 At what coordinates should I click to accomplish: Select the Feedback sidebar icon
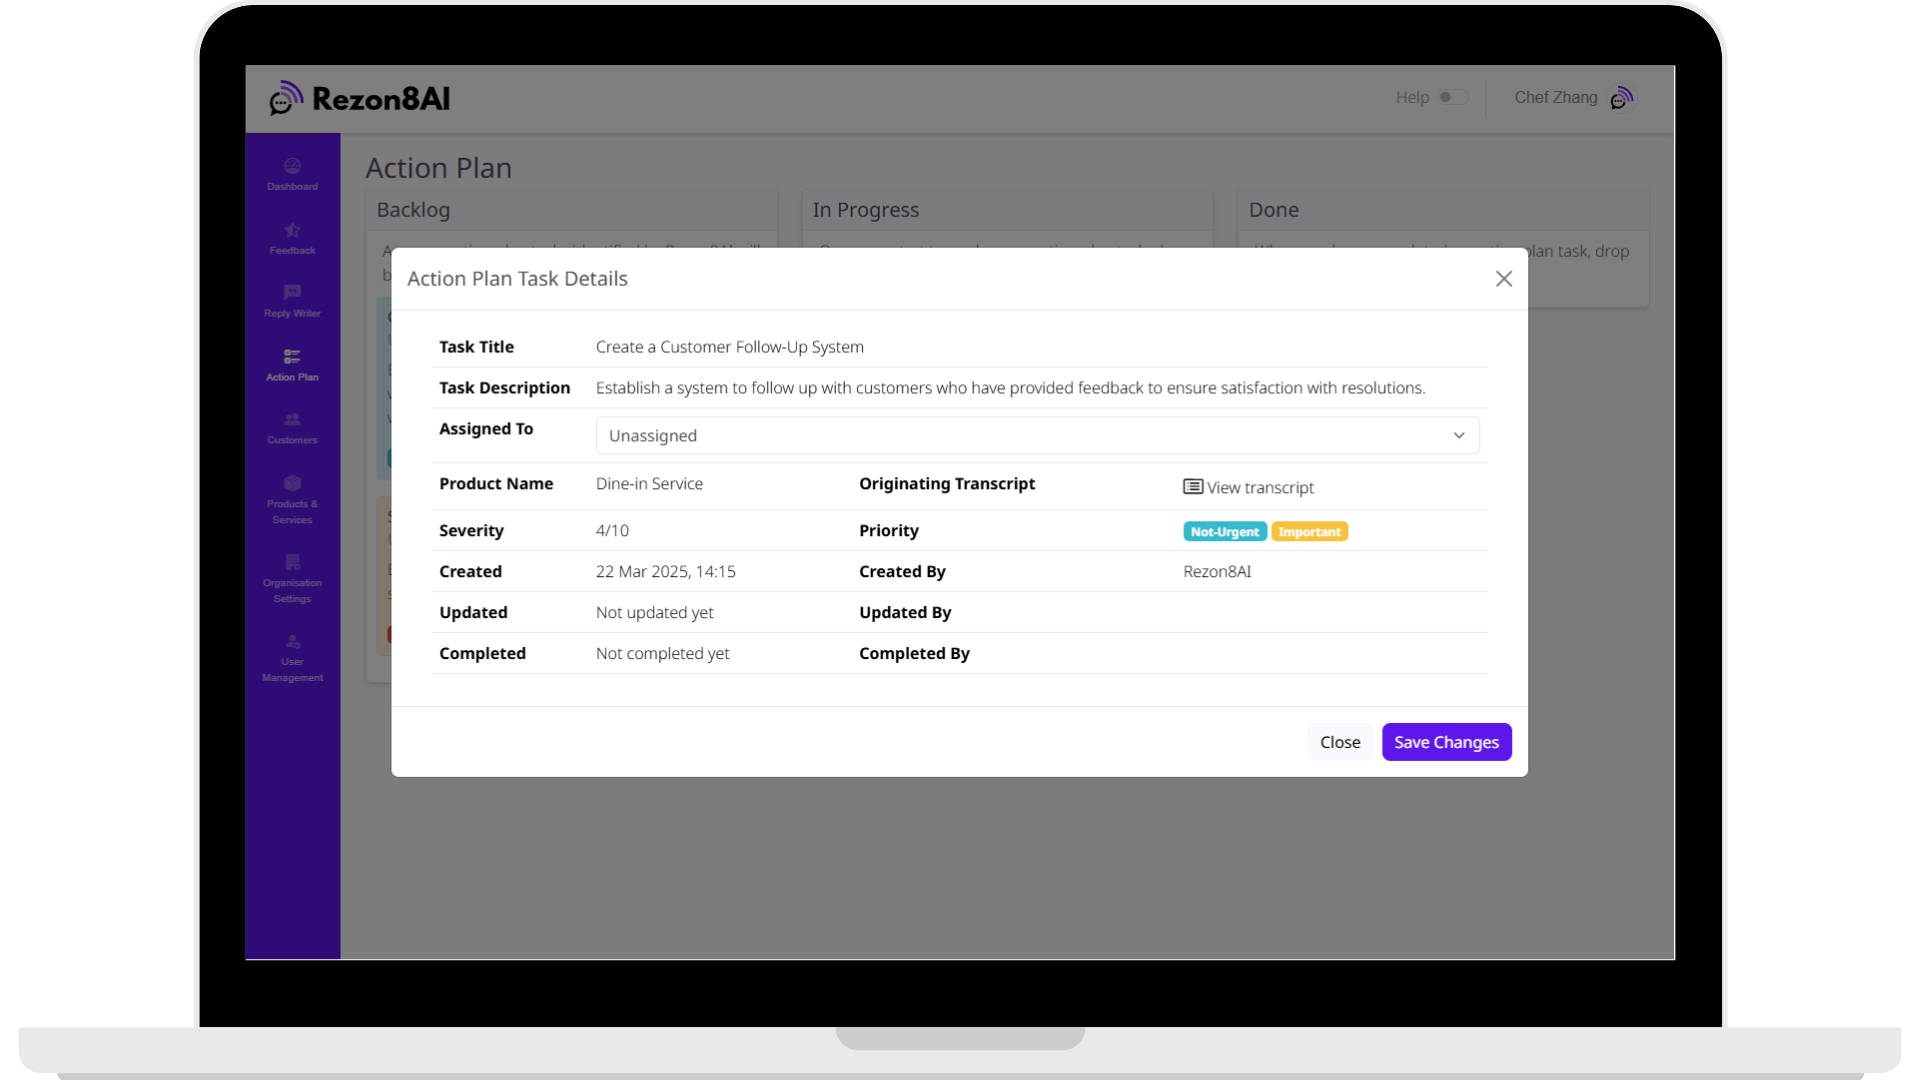click(x=291, y=238)
